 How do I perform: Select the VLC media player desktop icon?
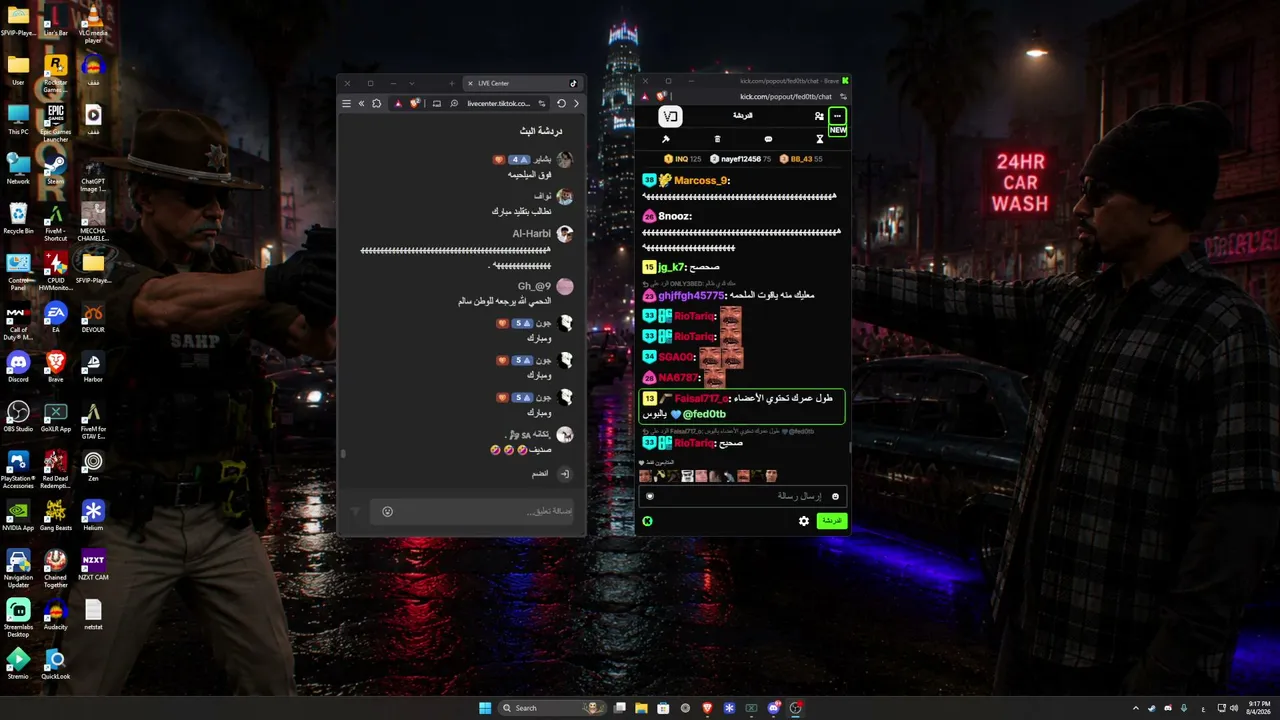pyautogui.click(x=93, y=24)
